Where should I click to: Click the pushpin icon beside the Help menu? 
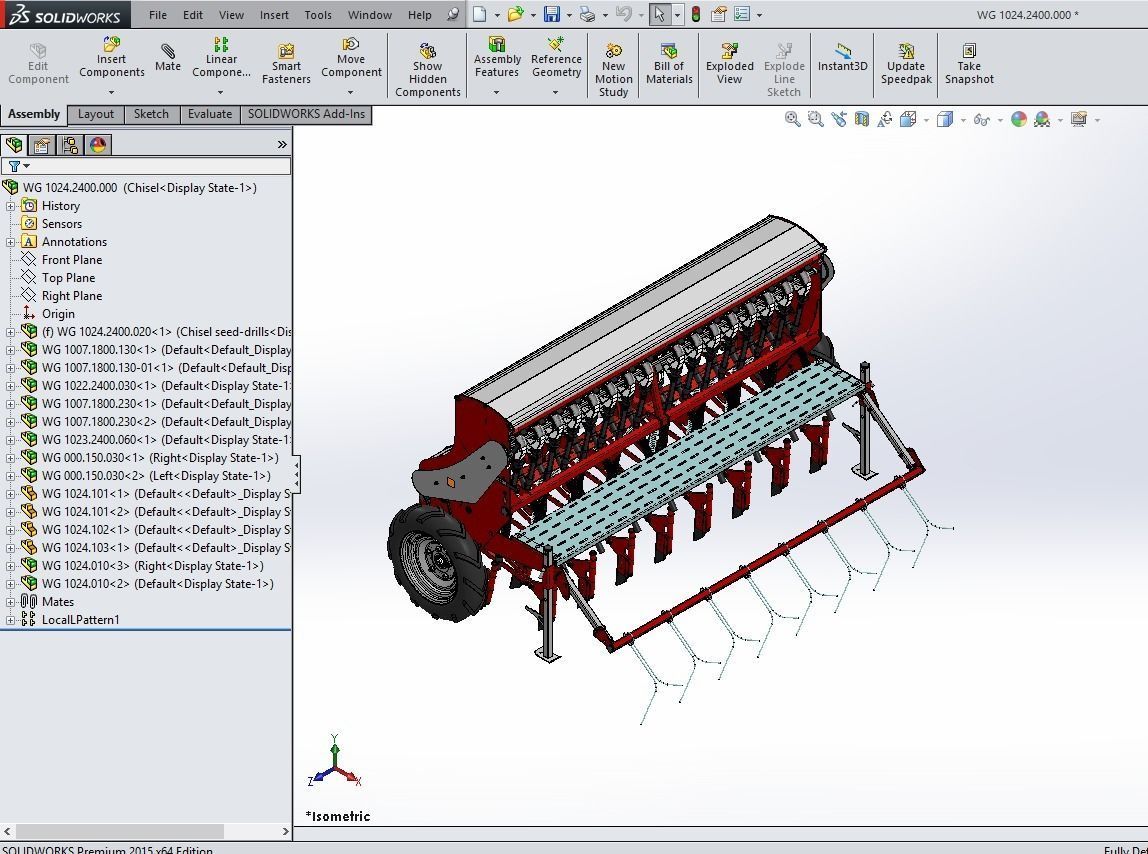(453, 14)
